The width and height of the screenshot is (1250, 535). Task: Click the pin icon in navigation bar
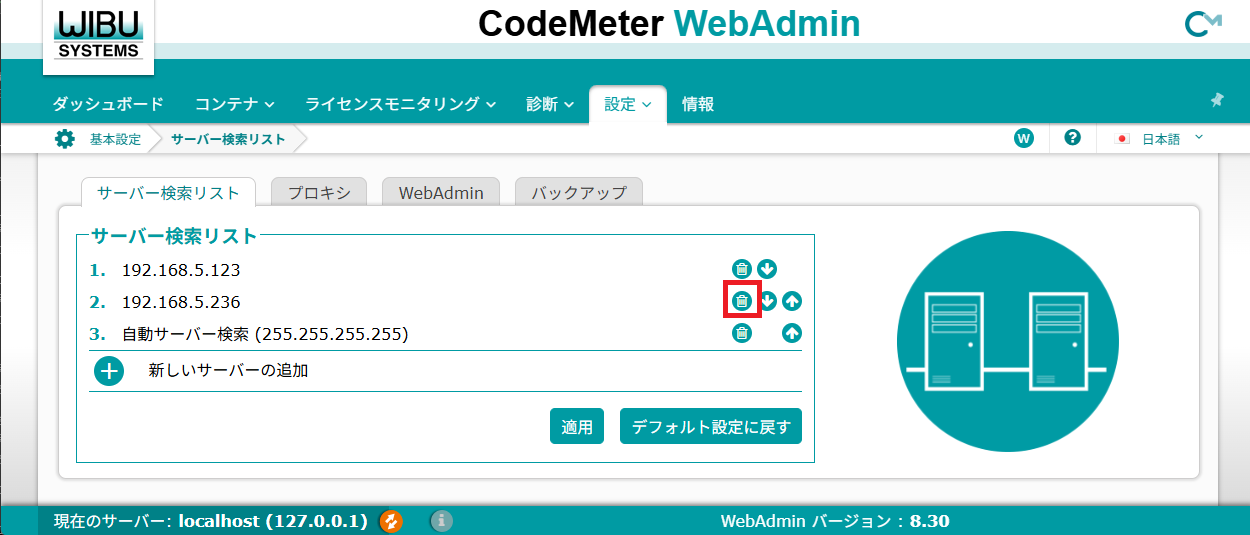(x=1217, y=101)
